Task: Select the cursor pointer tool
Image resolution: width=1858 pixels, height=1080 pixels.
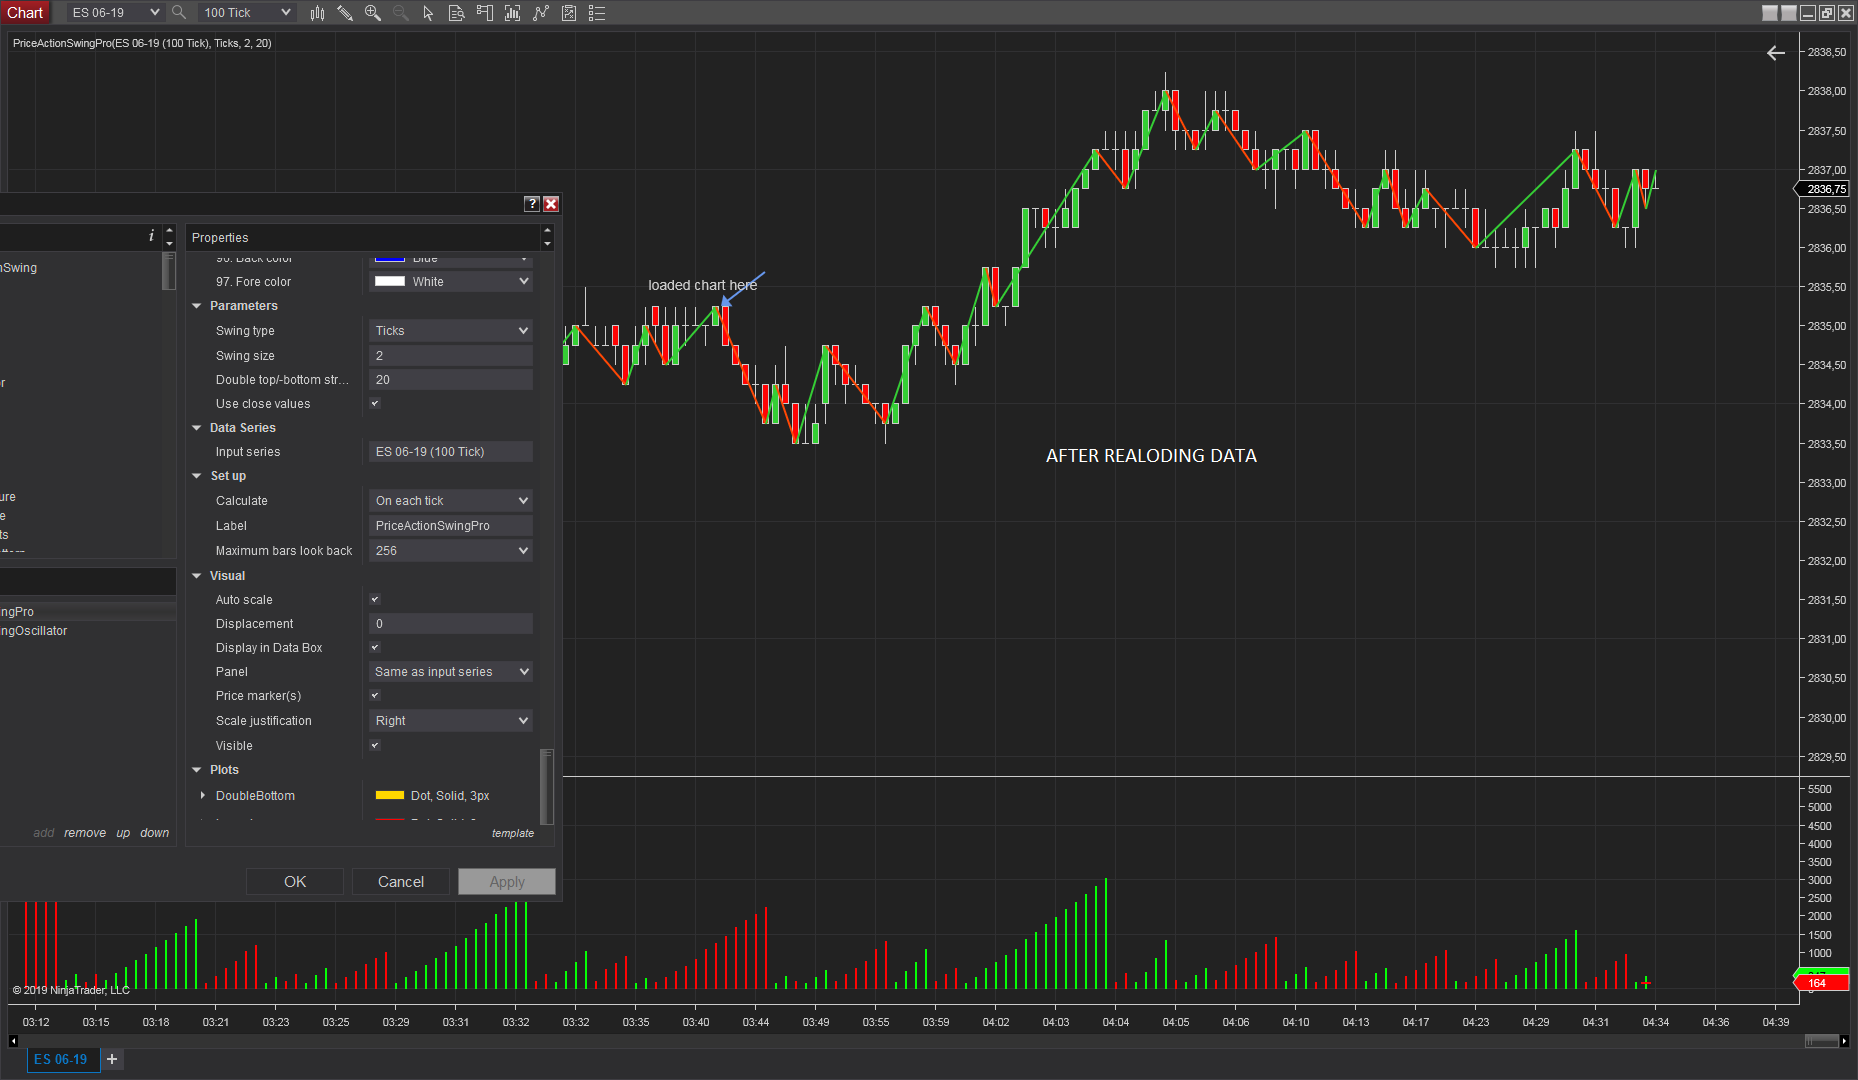Action: point(428,13)
